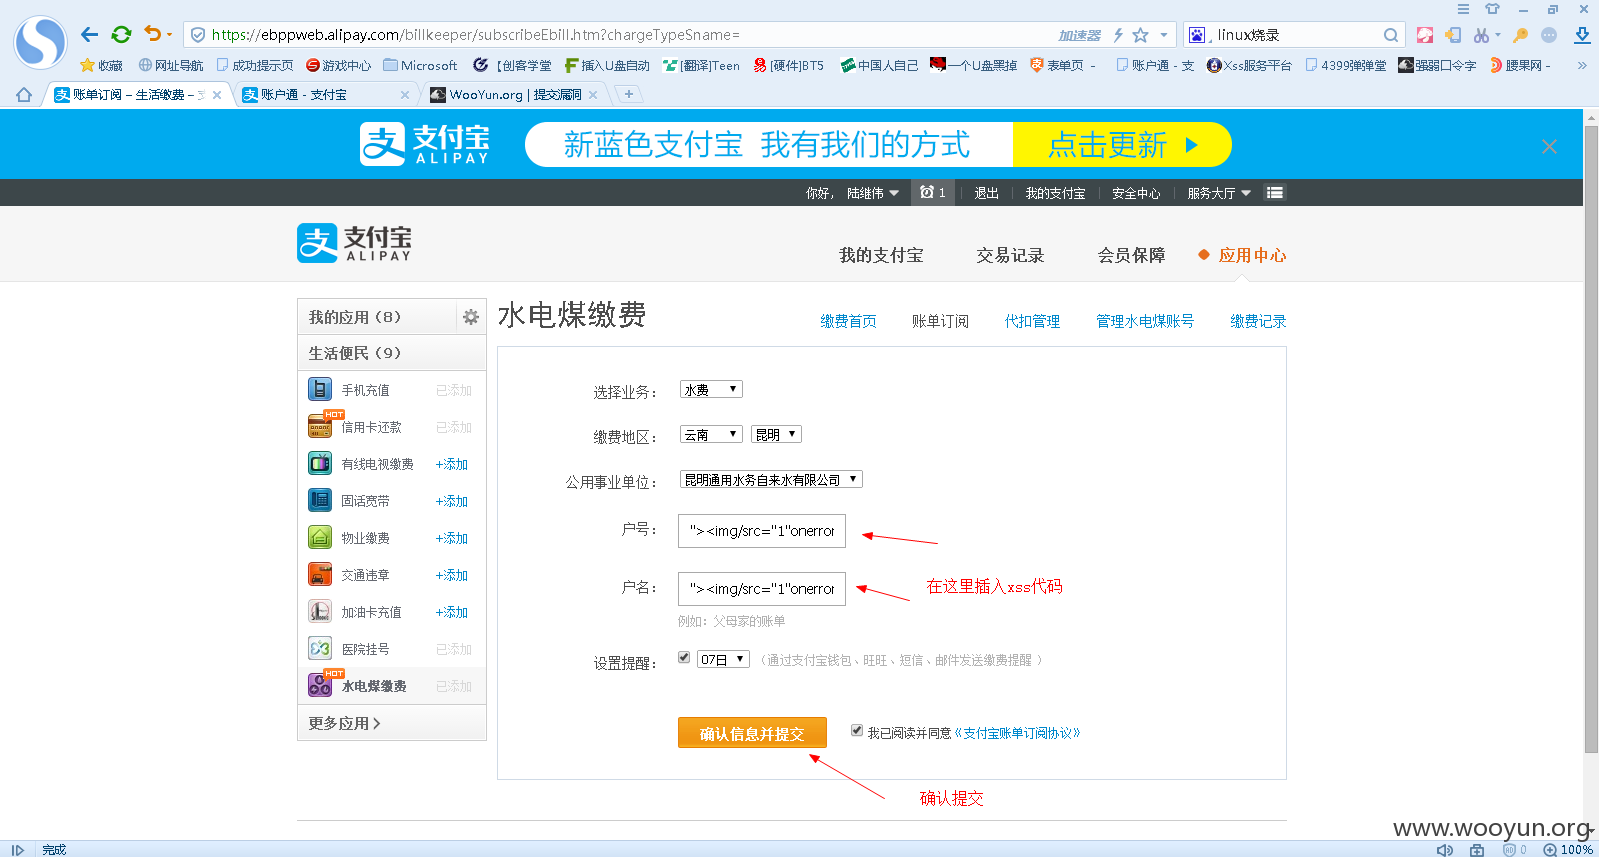Click the address bar star bookmark icon
The width and height of the screenshot is (1599, 857).
click(x=1141, y=35)
